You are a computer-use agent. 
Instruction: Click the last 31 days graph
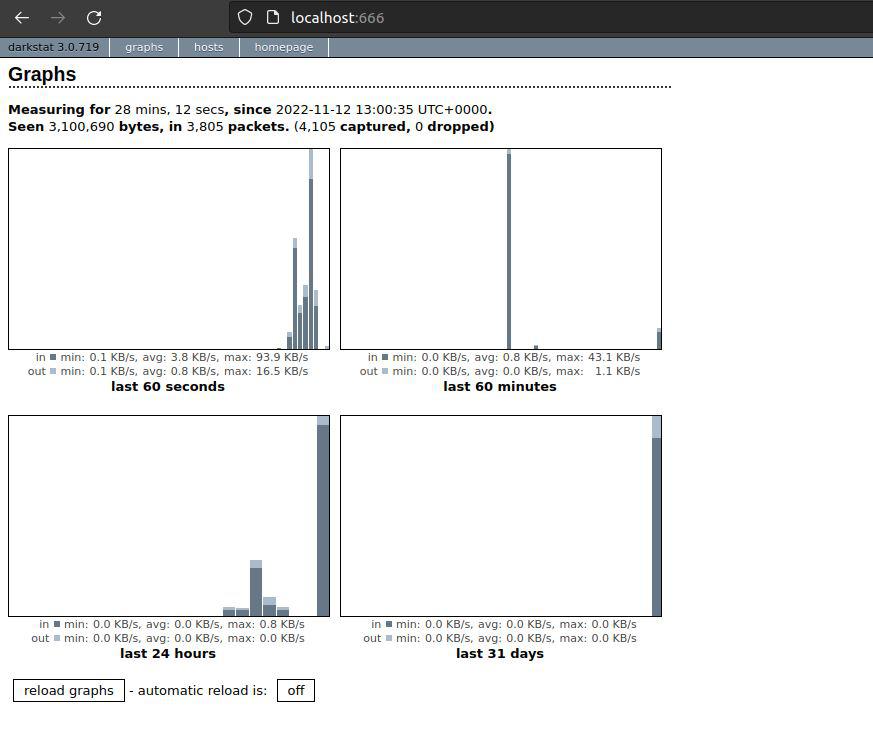coord(501,516)
